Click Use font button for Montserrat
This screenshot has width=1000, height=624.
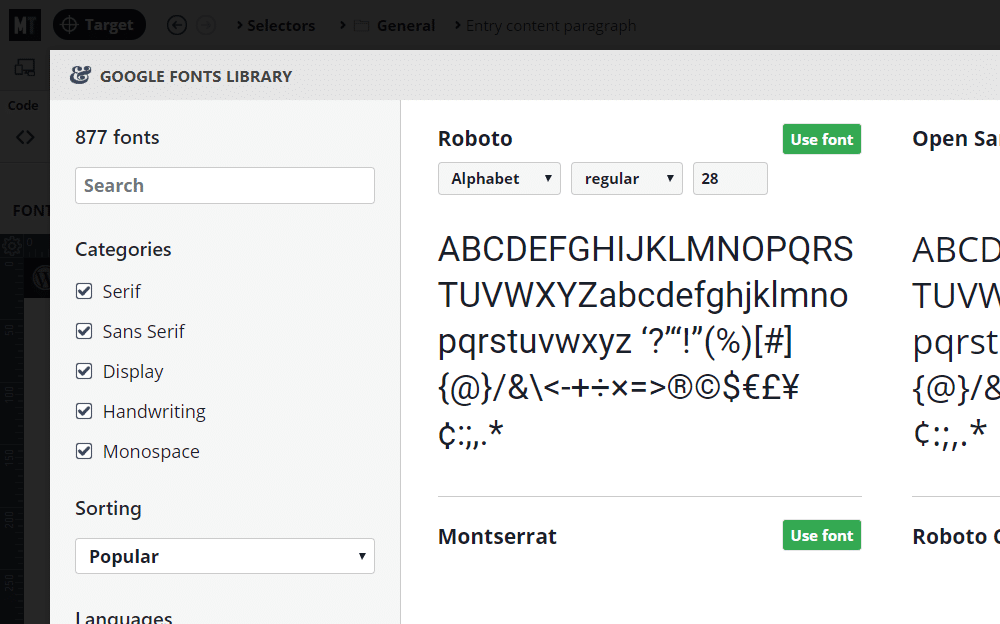821,535
